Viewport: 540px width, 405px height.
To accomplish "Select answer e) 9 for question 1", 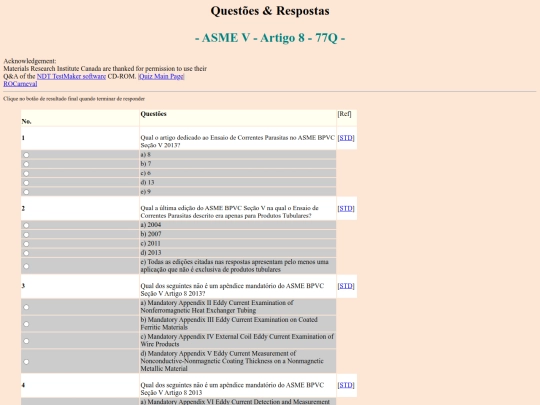I will pyautogui.click(x=26, y=192).
